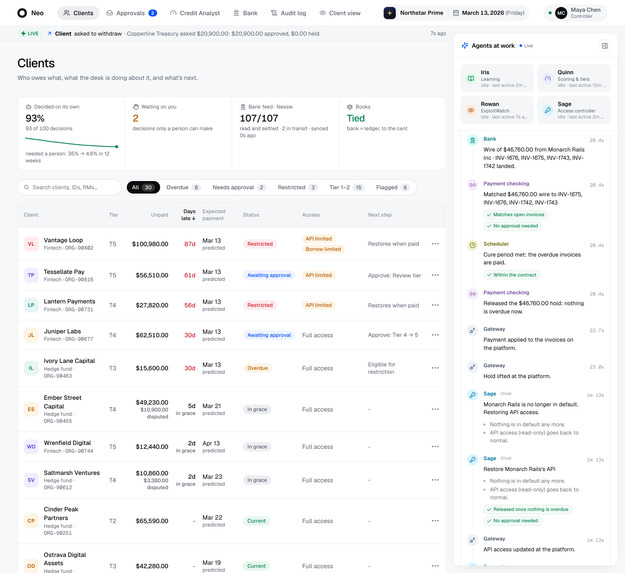Filter by Restricted 3
The height and width of the screenshot is (573, 625).
pos(297,187)
